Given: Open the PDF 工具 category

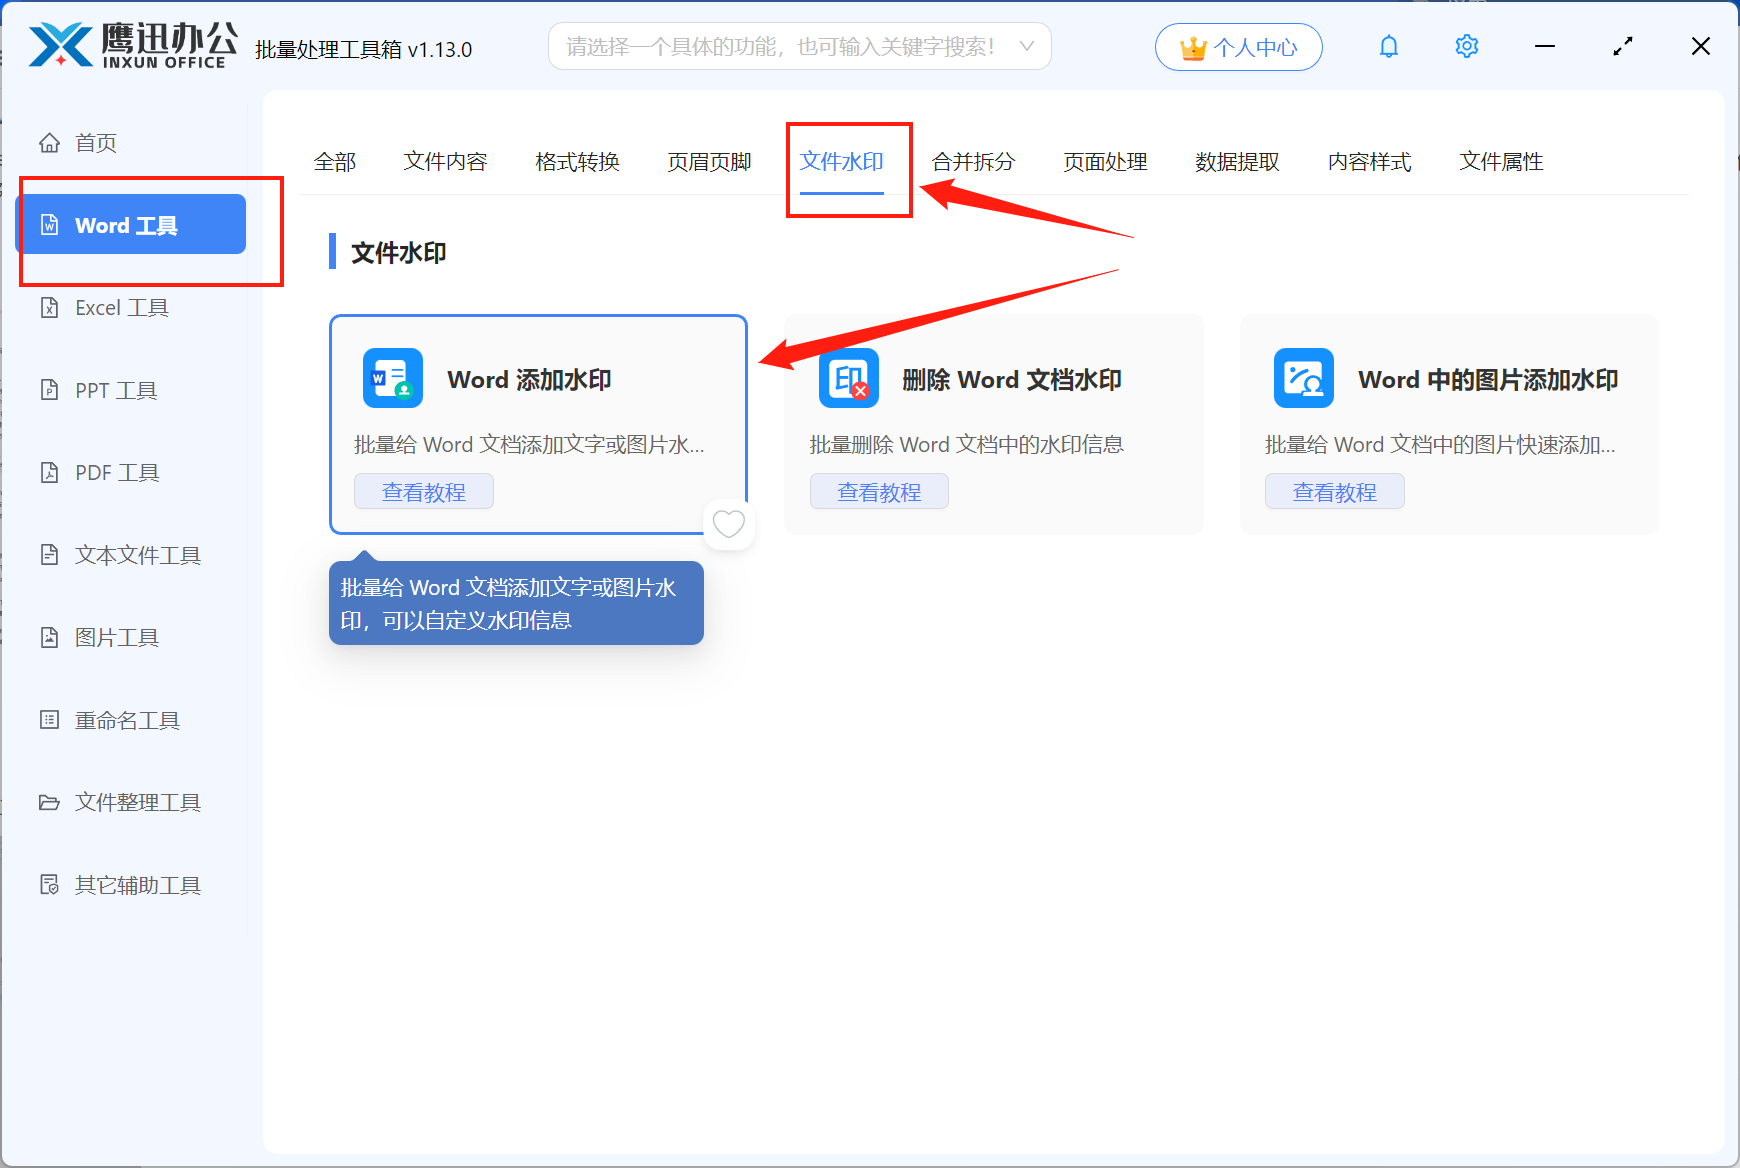Looking at the screenshot, I should (x=114, y=472).
